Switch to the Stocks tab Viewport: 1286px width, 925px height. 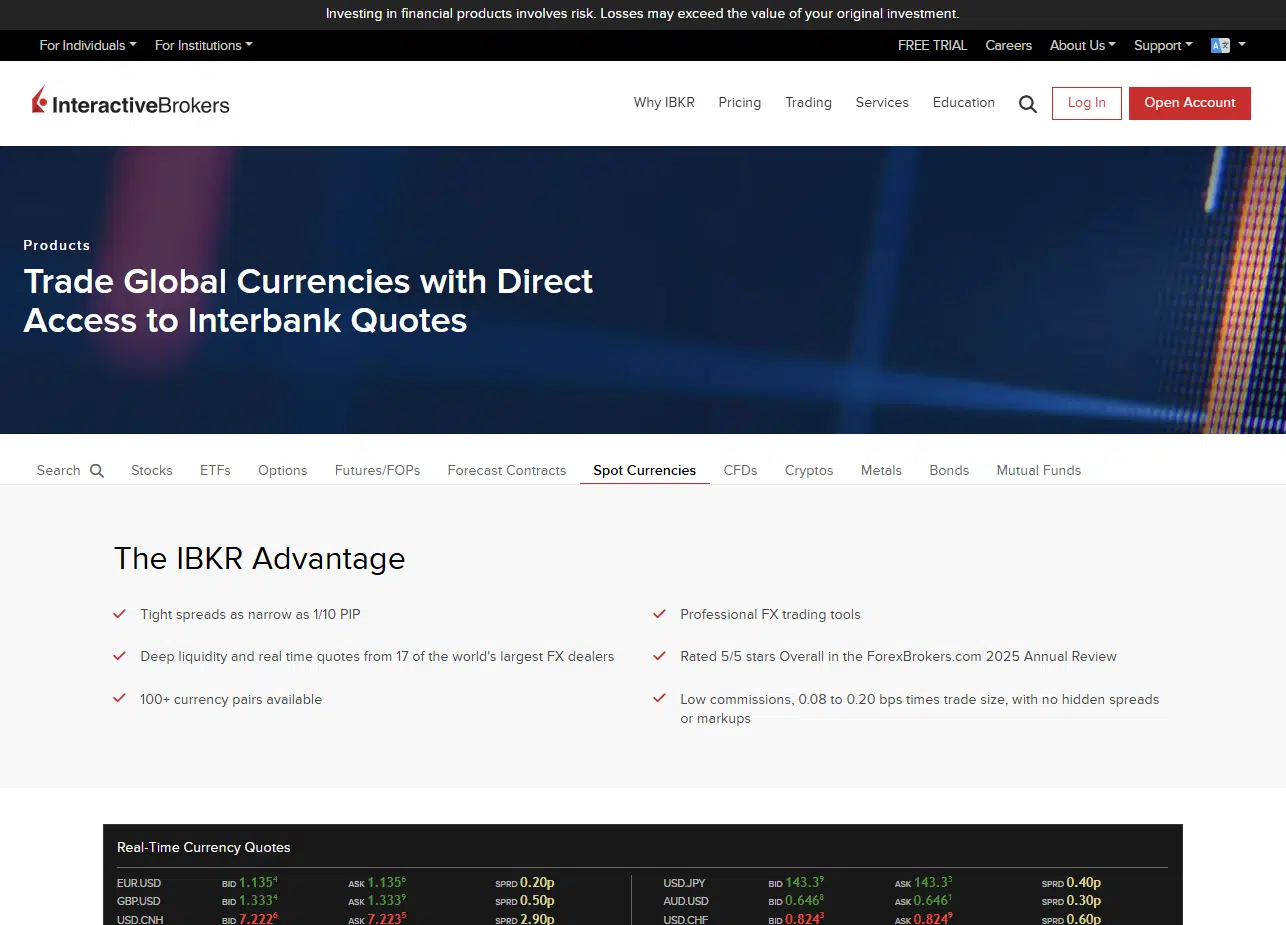click(x=152, y=470)
